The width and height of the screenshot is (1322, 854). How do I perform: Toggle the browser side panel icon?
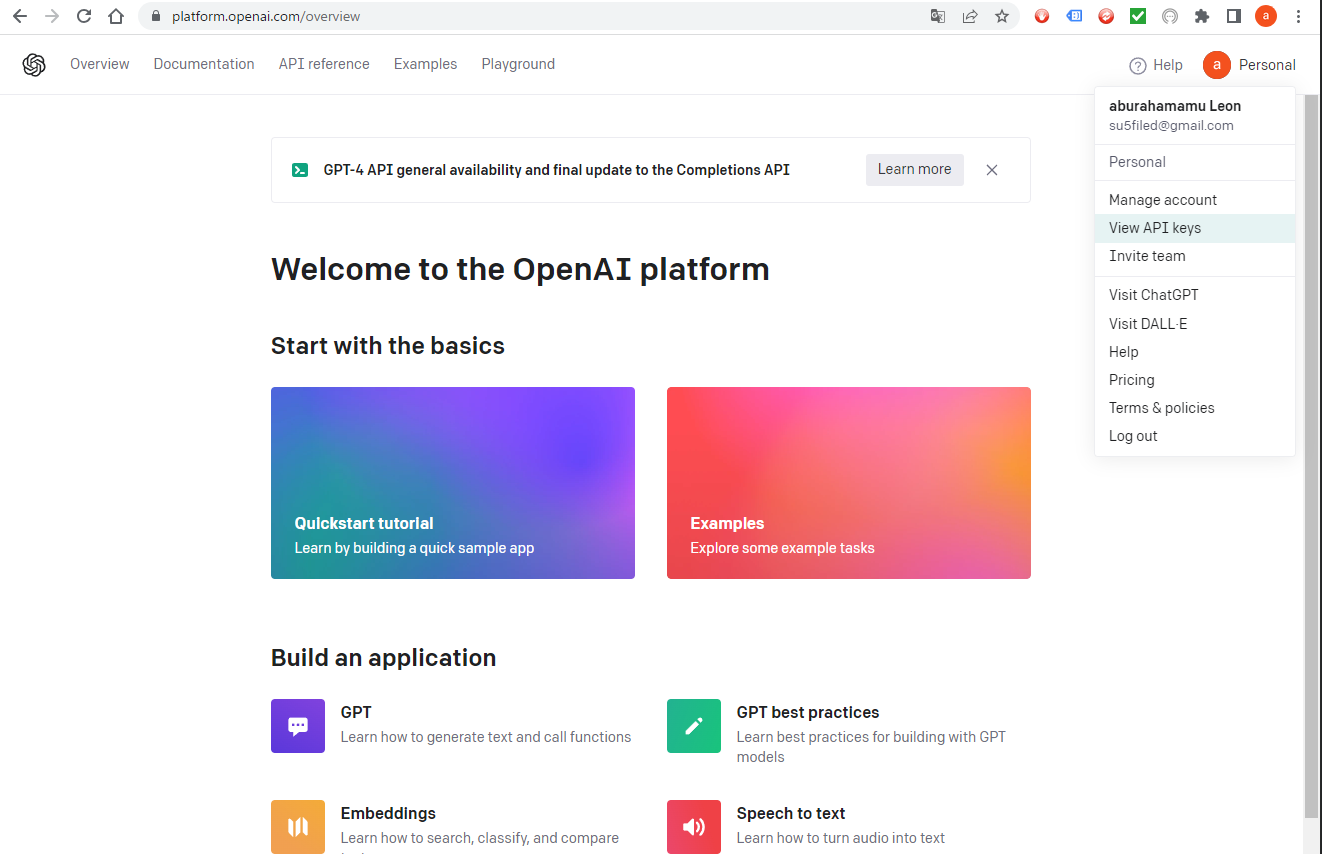[x=1234, y=16]
